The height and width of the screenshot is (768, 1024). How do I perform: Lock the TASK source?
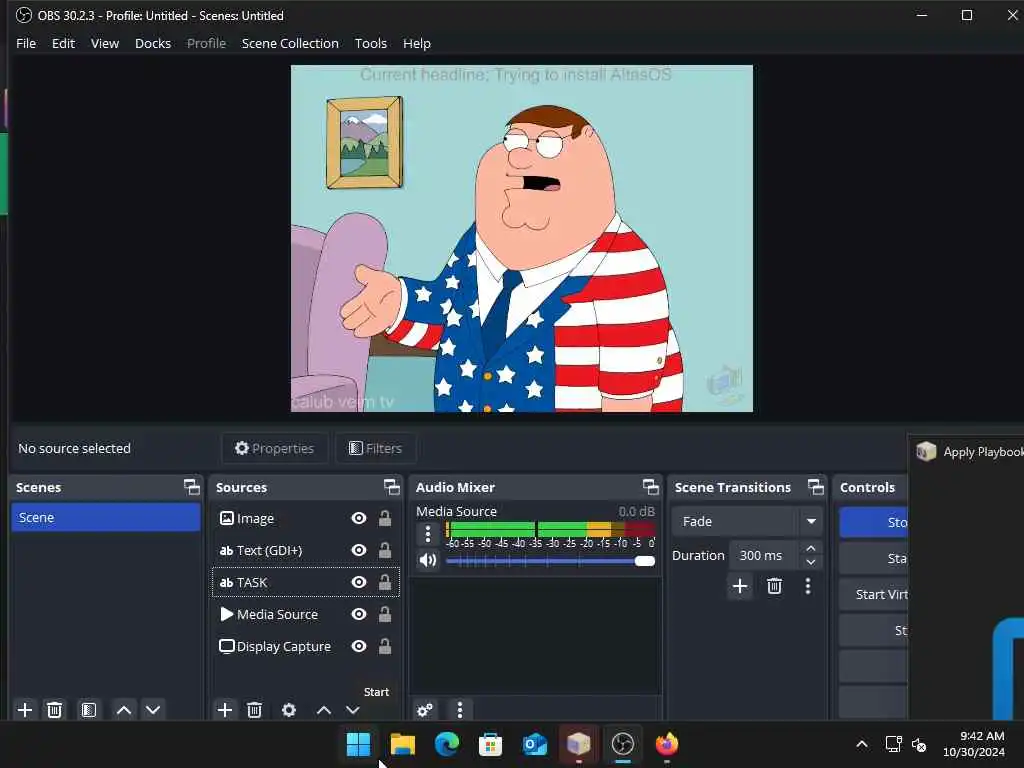pos(385,582)
